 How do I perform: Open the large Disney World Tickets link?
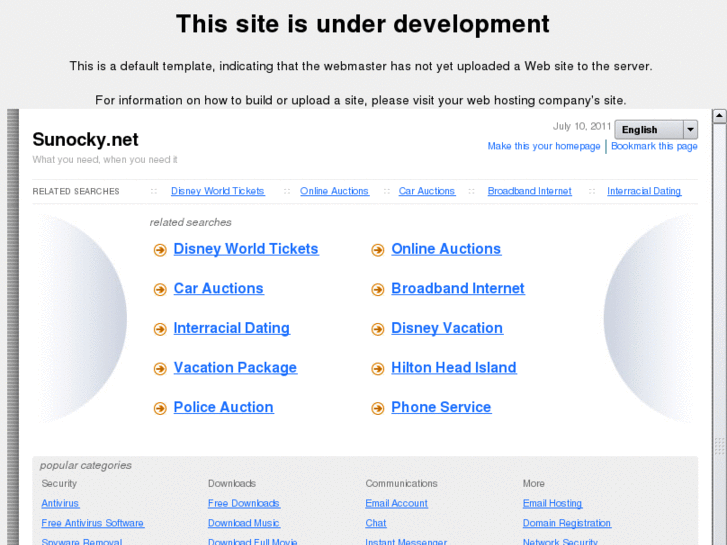[x=246, y=249]
